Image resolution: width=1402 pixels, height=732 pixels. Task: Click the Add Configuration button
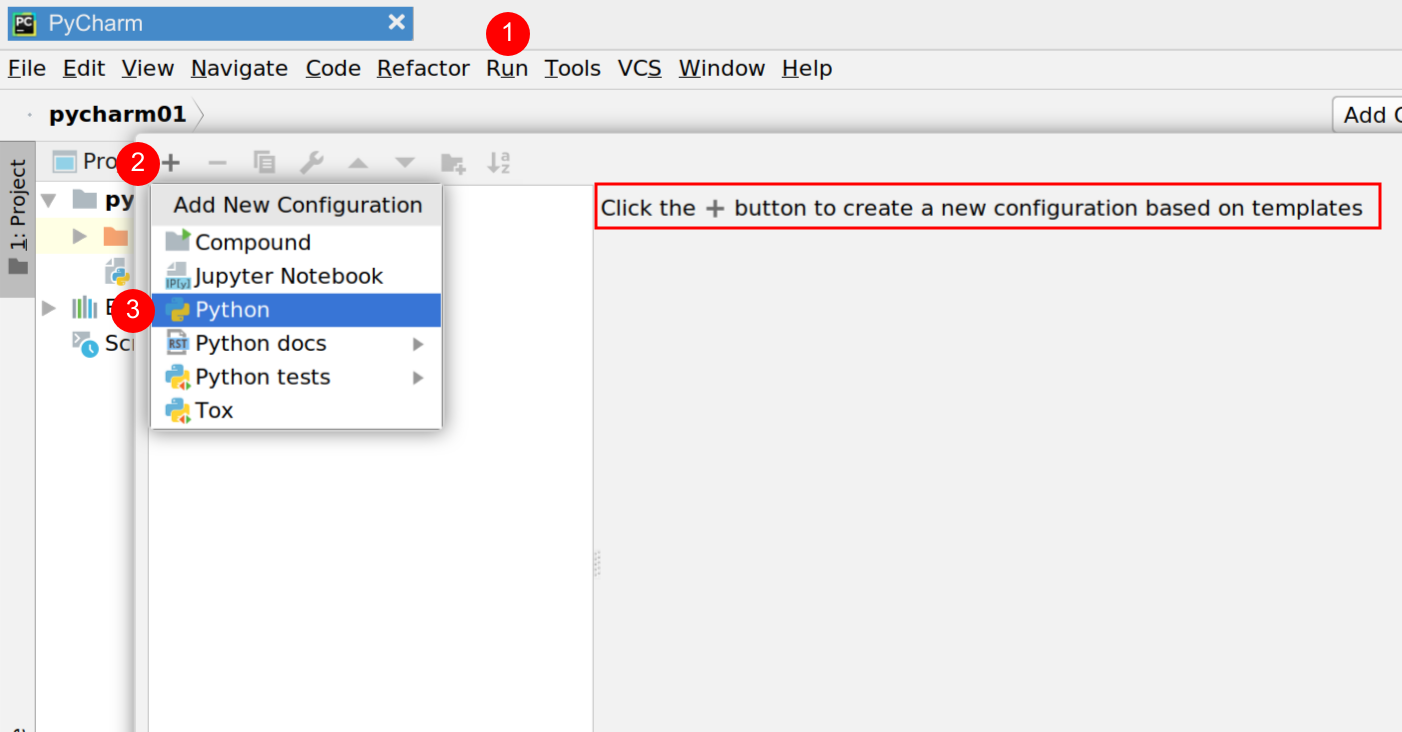(x=1367, y=115)
